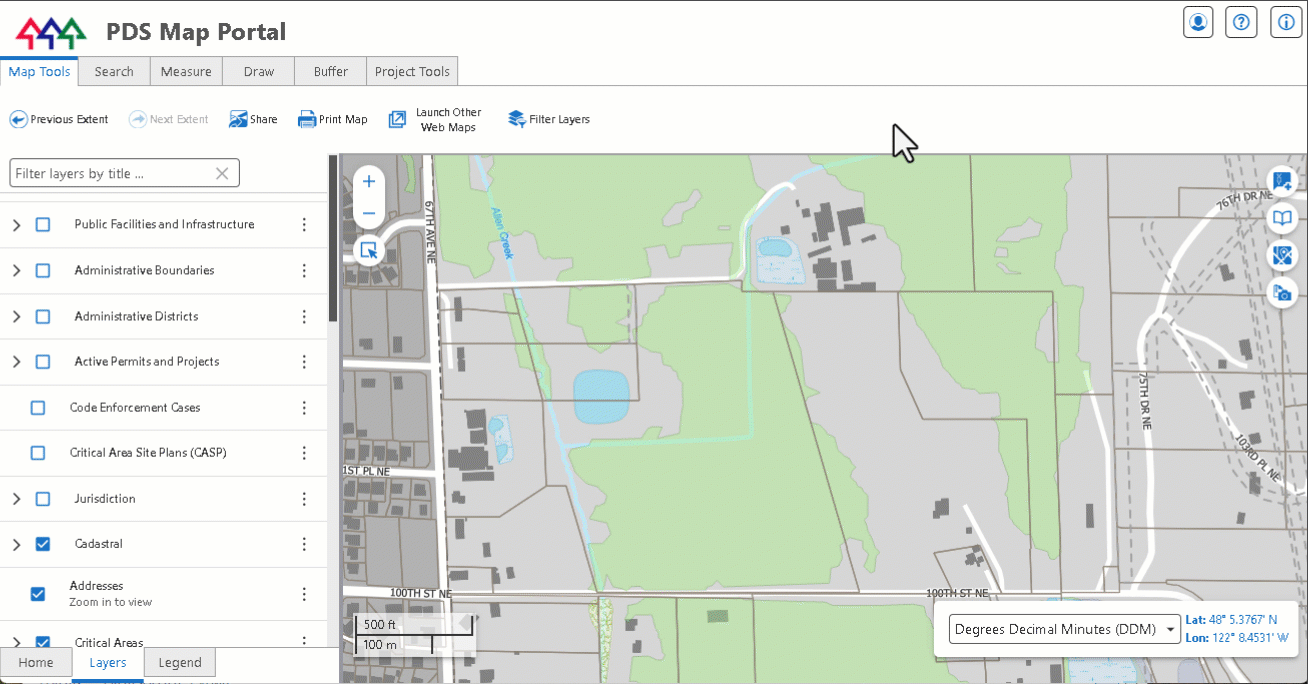Open the bookmarks book icon
The height and width of the screenshot is (684, 1308).
point(1281,218)
